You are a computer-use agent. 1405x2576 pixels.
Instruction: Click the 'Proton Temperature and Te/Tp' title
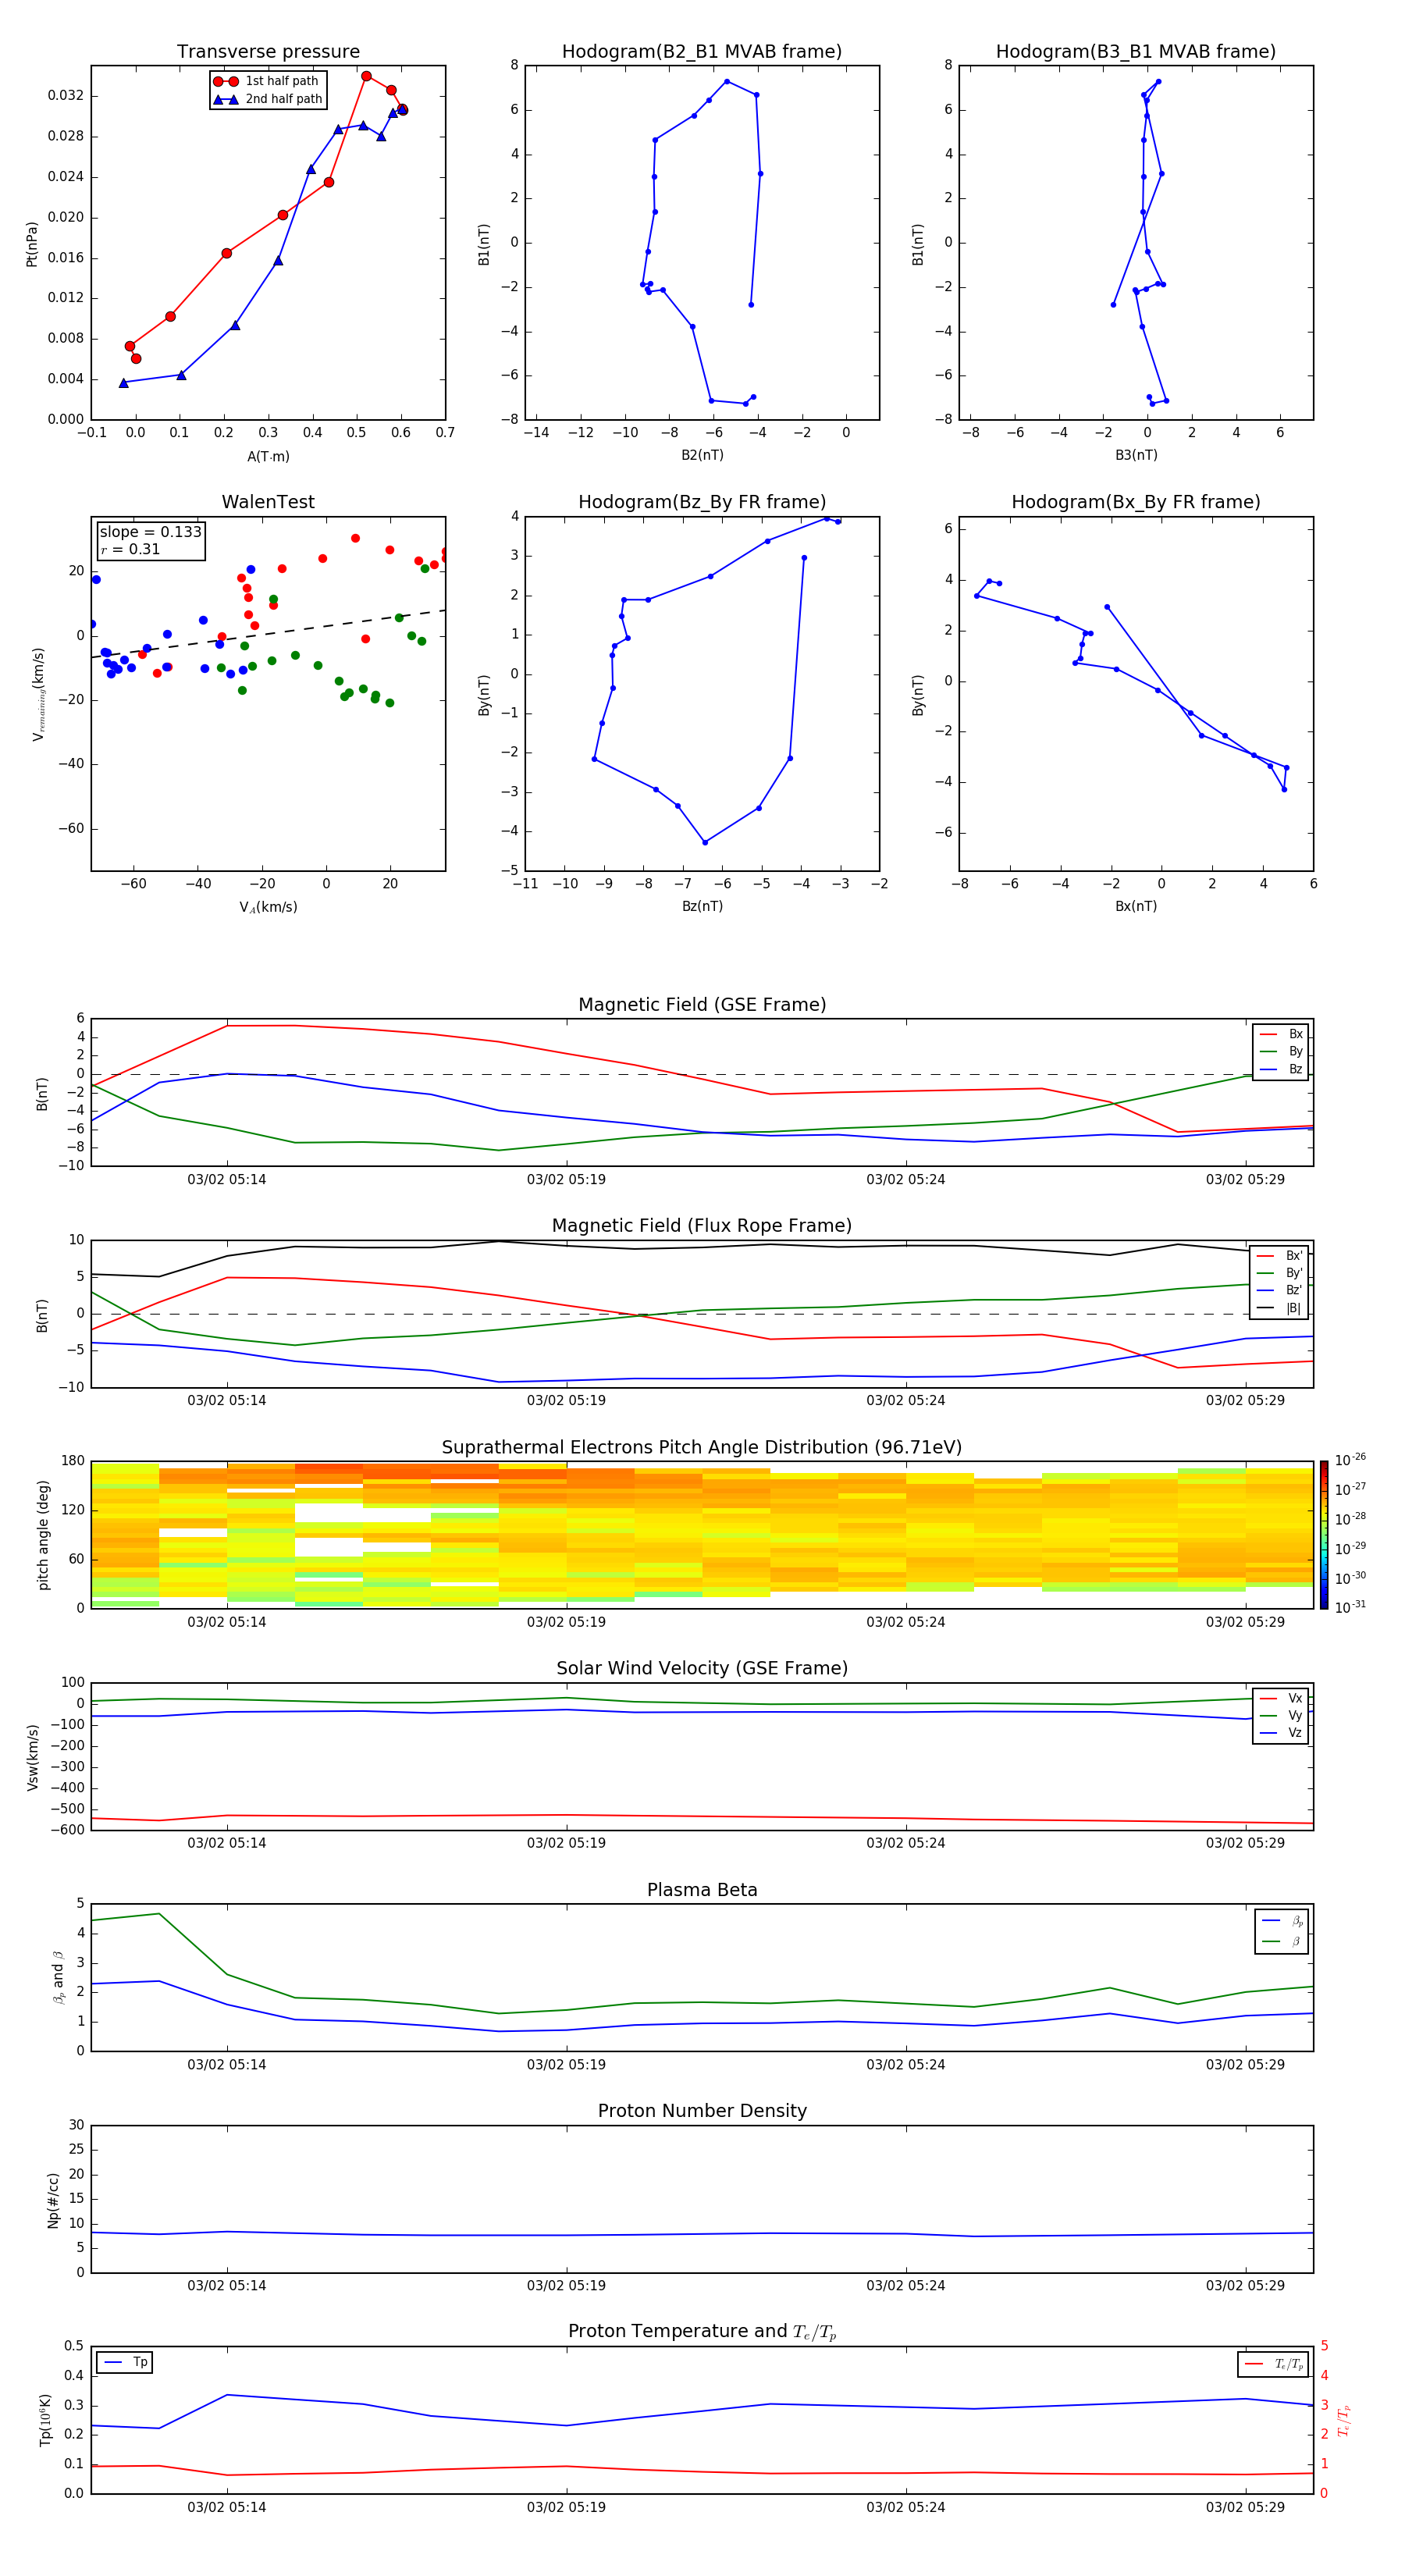pos(702,2331)
